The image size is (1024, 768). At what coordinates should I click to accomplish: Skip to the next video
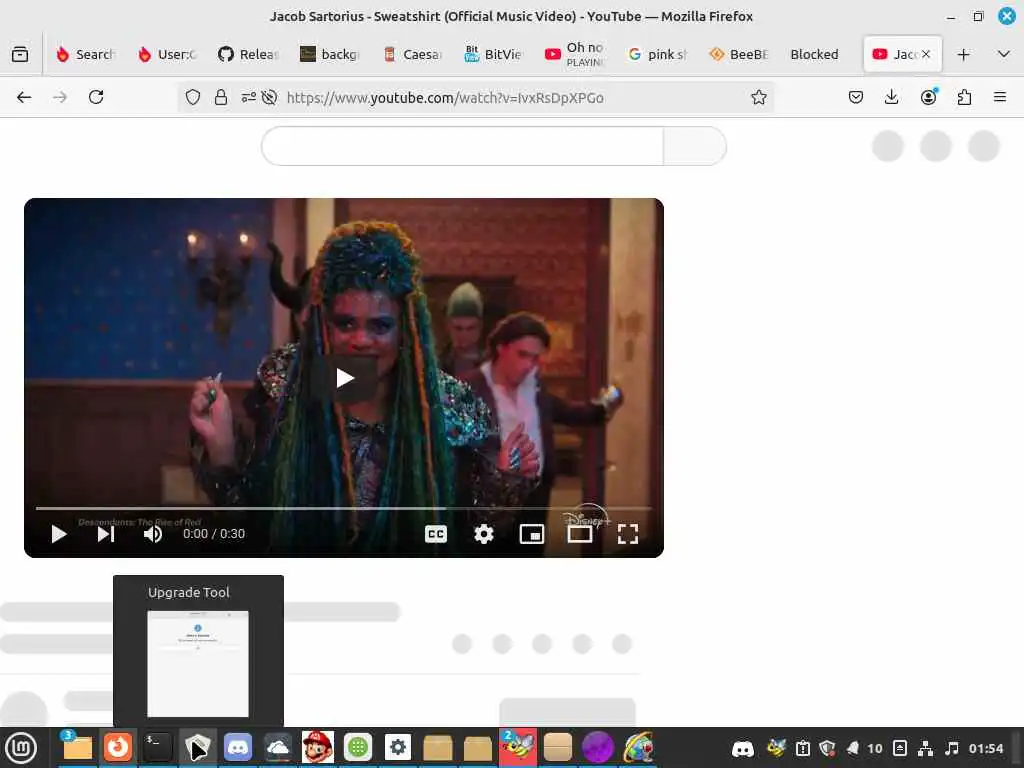(x=106, y=534)
